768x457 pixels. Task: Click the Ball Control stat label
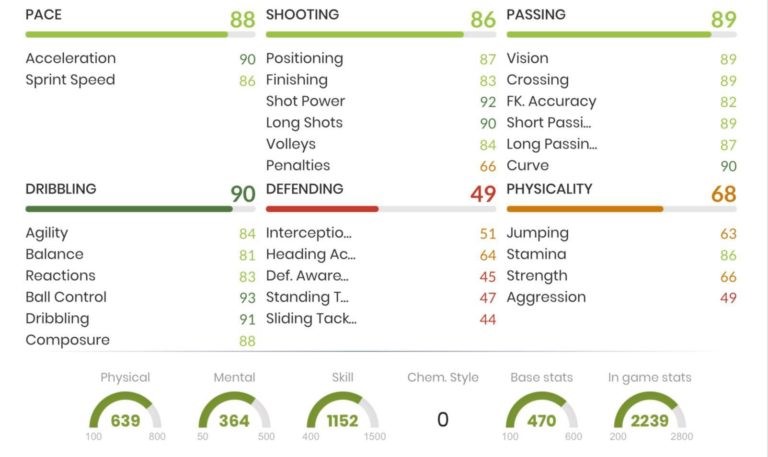66,297
